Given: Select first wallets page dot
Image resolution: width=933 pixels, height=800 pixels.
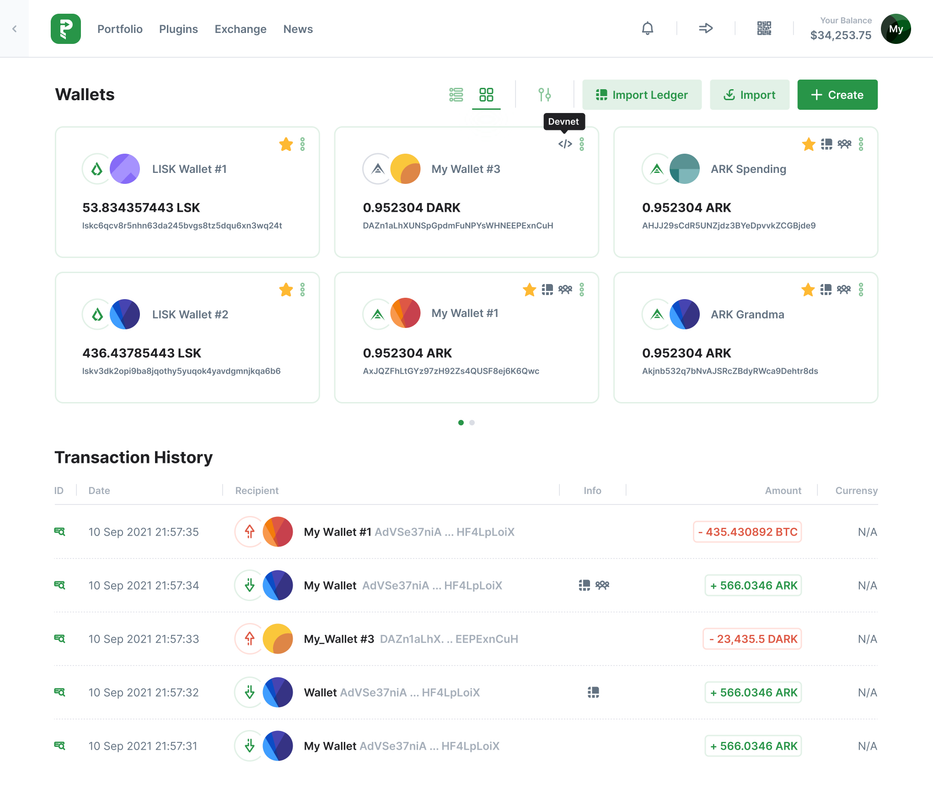Looking at the screenshot, I should [461, 423].
